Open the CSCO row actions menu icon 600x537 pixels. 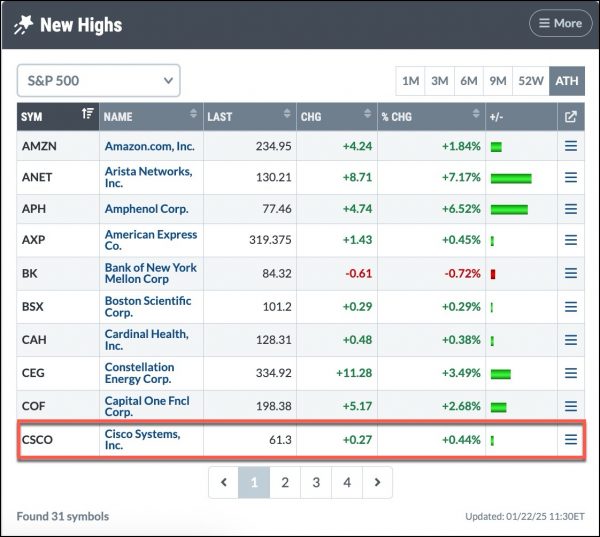(x=571, y=439)
